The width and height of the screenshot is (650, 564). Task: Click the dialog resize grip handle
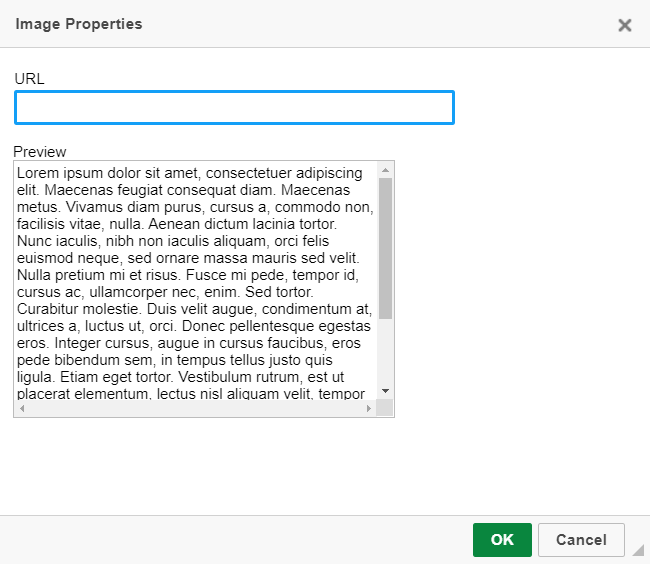pyautogui.click(x=638, y=550)
